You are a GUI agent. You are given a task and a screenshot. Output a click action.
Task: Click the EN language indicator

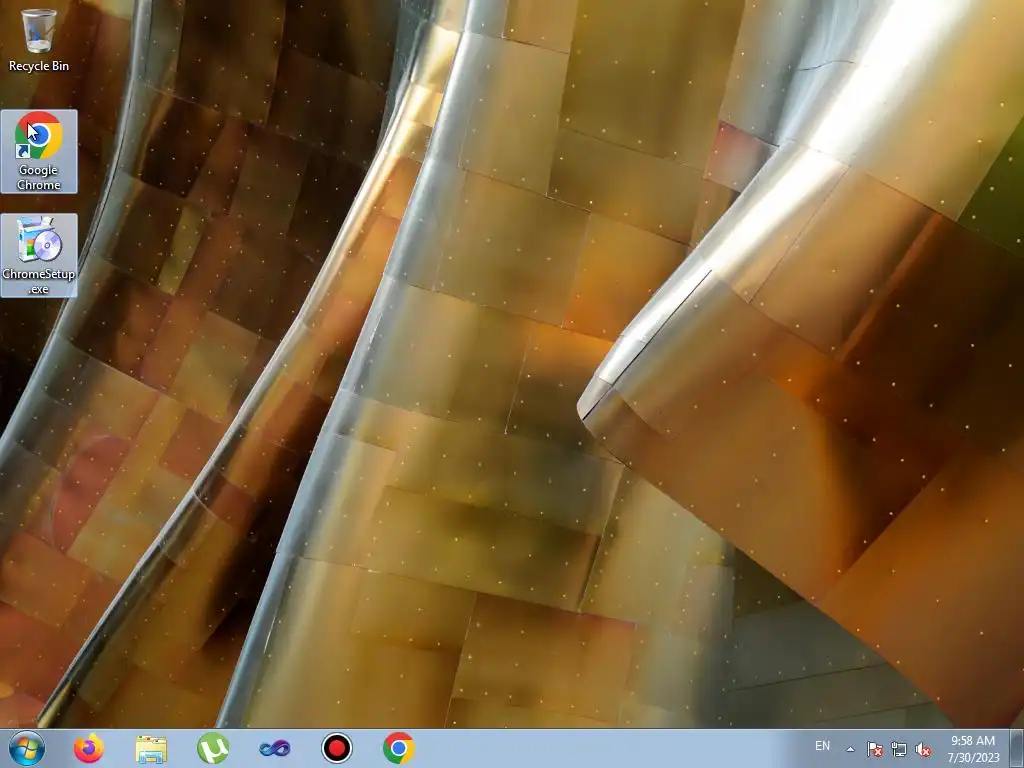tap(822, 746)
